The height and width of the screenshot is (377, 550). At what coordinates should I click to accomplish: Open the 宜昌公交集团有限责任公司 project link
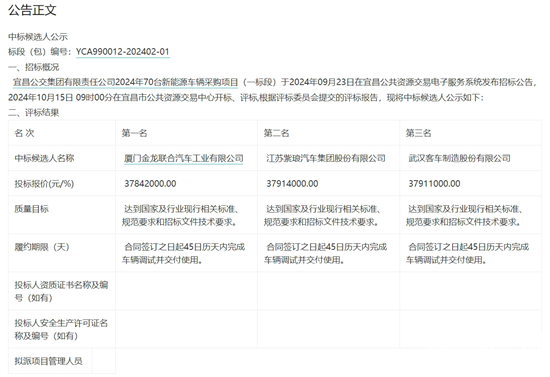point(125,82)
